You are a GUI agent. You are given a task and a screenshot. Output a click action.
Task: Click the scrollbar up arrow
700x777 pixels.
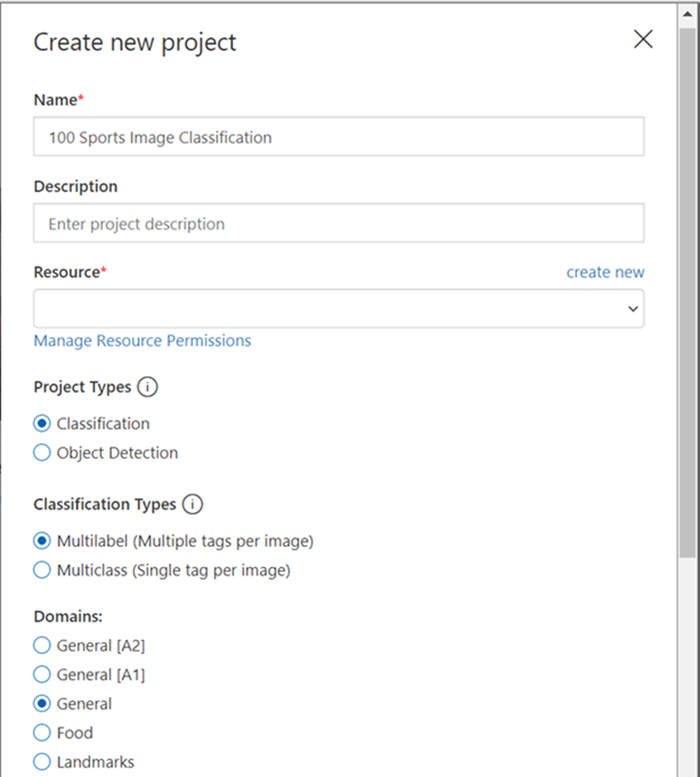[x=688, y=14]
